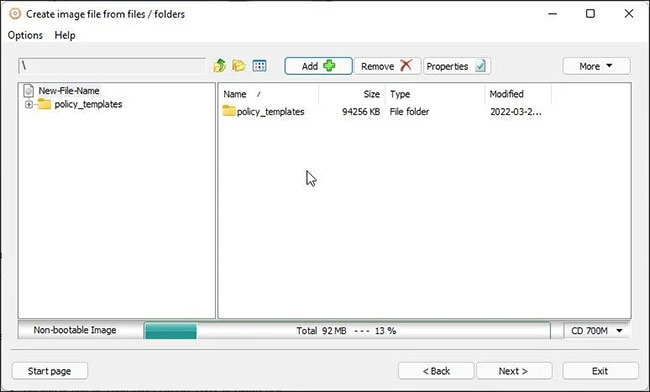Open the Help menu
650x392 pixels.
[65, 35]
